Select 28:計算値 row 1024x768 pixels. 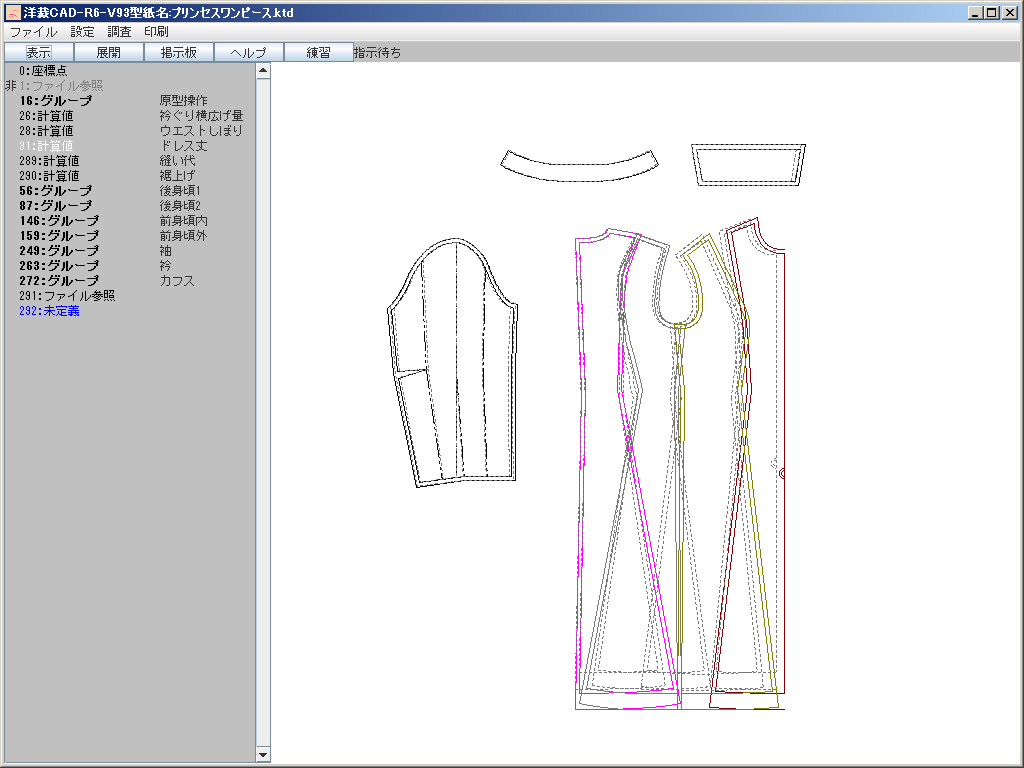tap(130, 131)
